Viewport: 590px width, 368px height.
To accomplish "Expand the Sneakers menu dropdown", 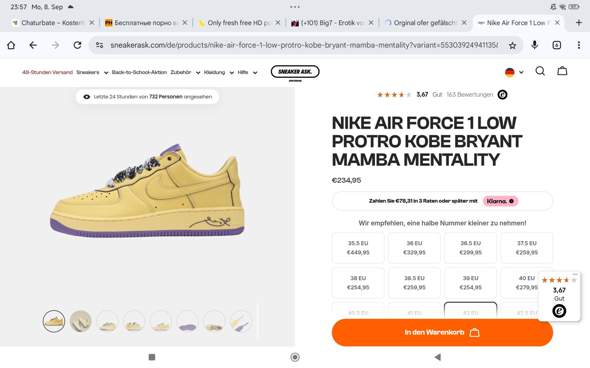I will 92,72.
